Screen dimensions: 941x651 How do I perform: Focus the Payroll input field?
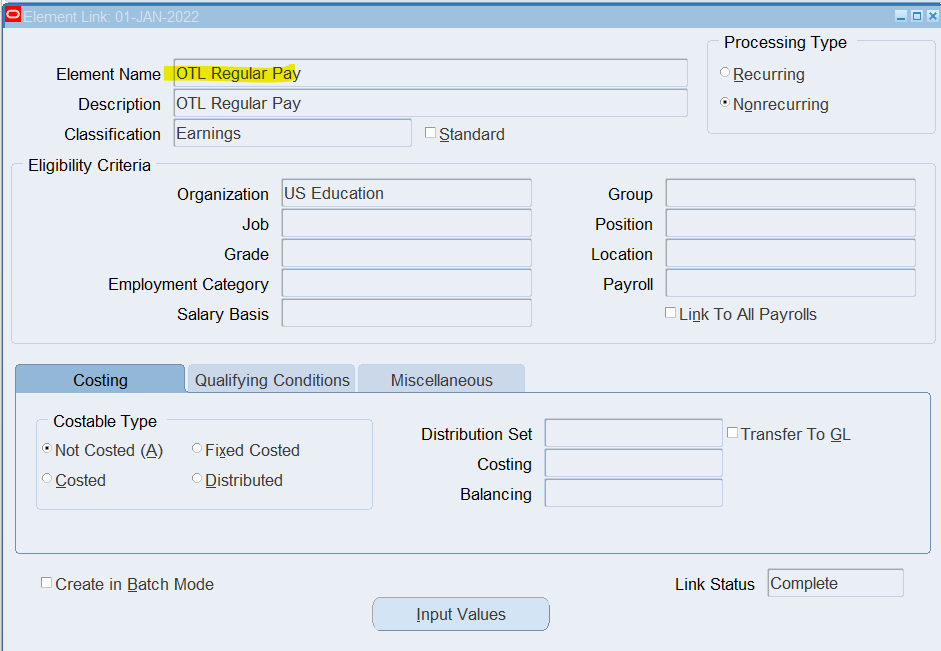click(790, 284)
